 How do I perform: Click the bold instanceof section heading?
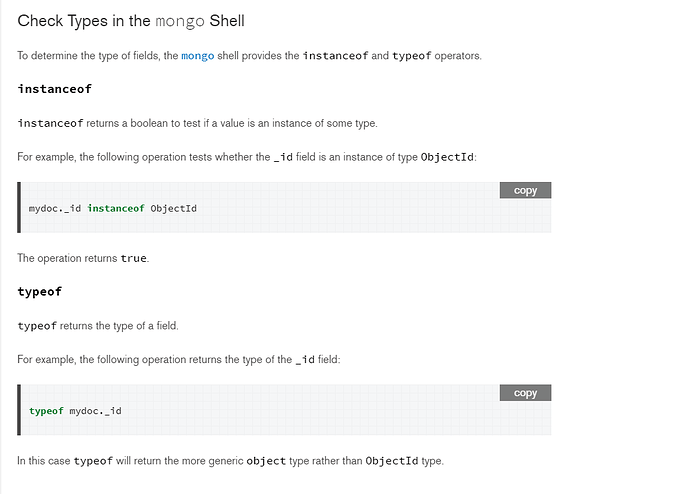[x=54, y=89]
